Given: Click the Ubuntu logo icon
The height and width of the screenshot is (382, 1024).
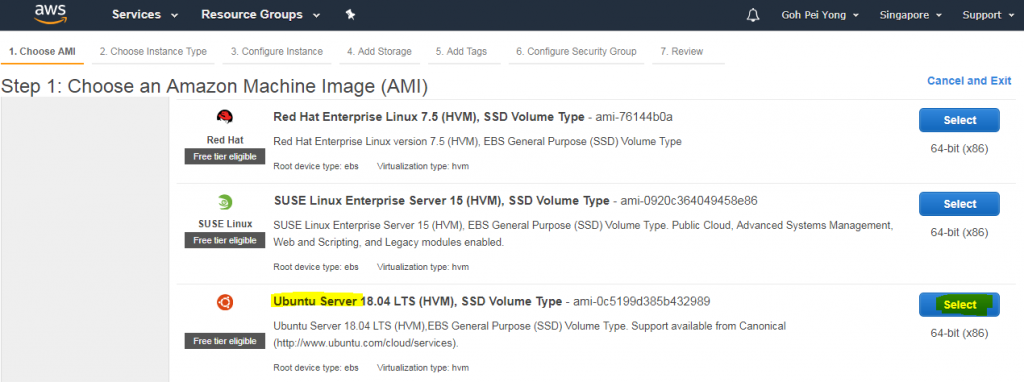Looking at the screenshot, I should point(225,302).
